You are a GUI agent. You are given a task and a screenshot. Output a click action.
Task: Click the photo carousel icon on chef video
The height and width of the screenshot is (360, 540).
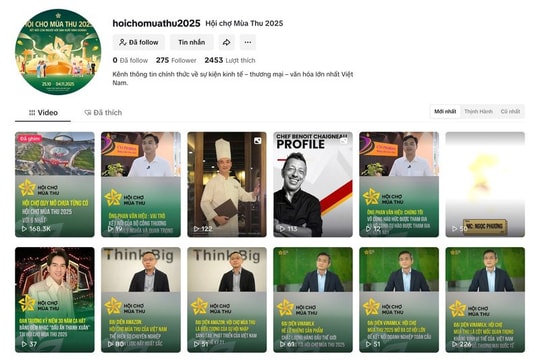pyautogui.click(x=257, y=141)
